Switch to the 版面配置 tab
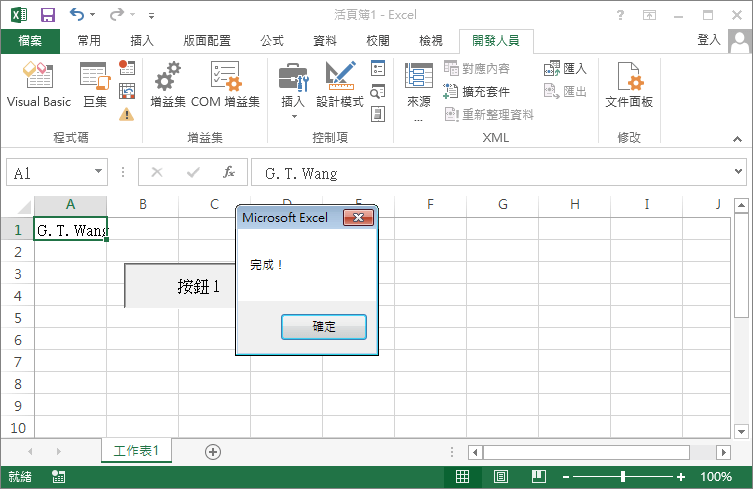 (207, 41)
